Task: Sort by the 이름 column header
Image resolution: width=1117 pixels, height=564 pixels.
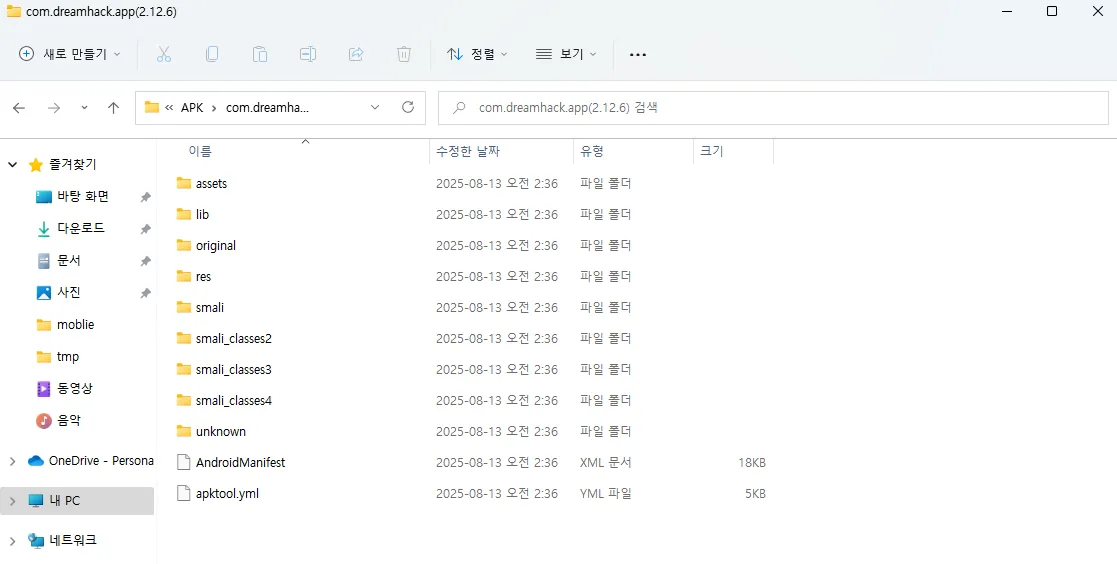Action: pyautogui.click(x=200, y=151)
